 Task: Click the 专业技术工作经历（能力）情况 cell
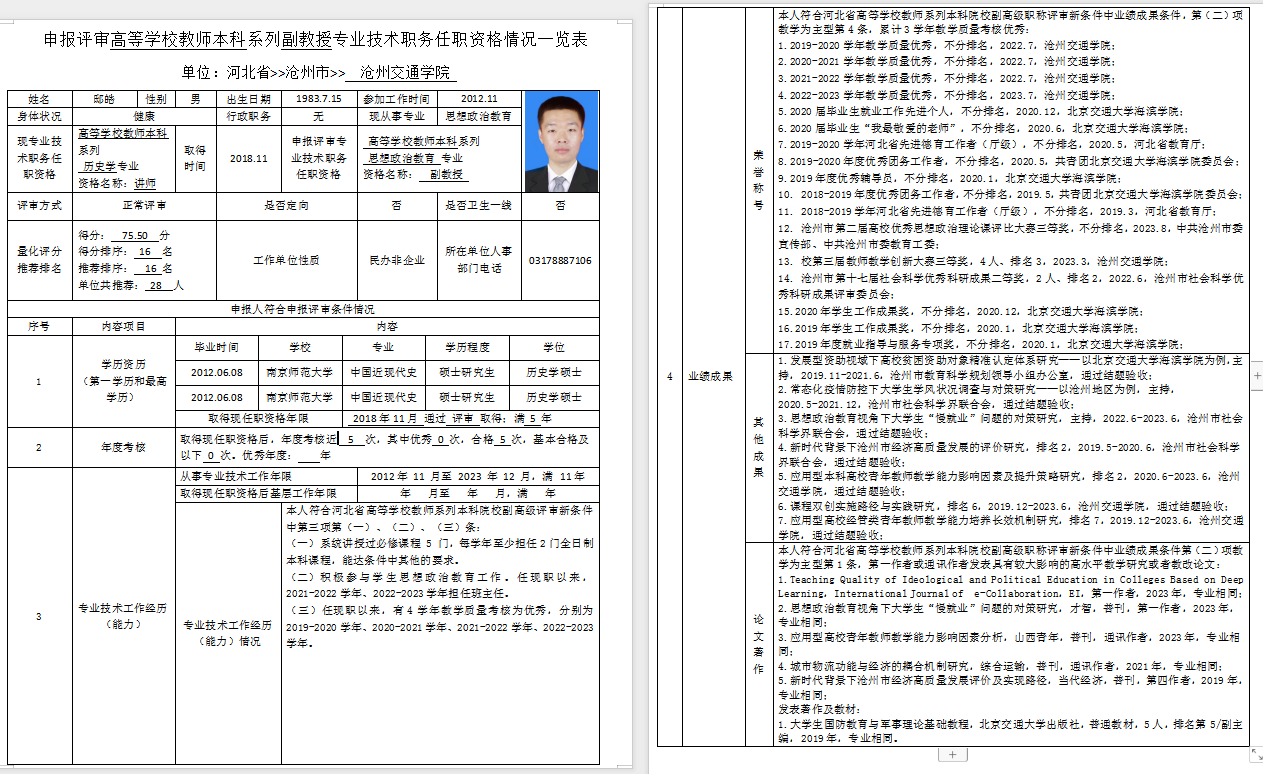(227, 633)
